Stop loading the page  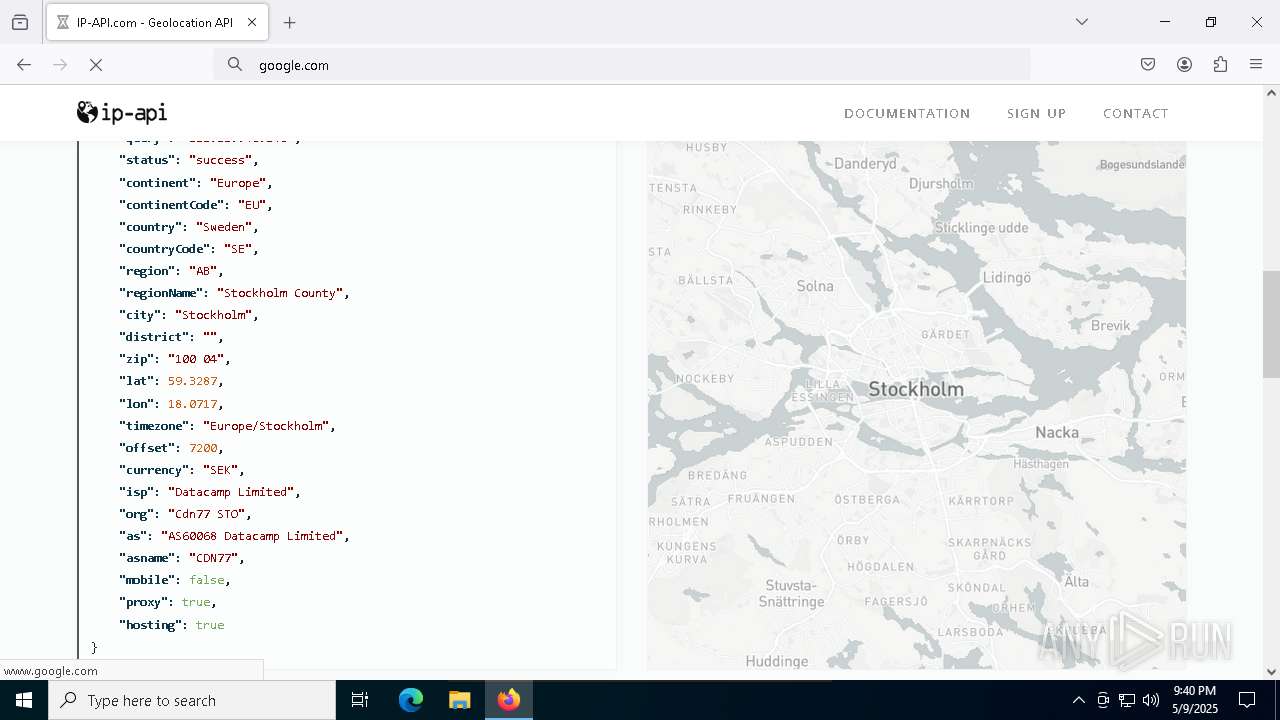[96, 65]
